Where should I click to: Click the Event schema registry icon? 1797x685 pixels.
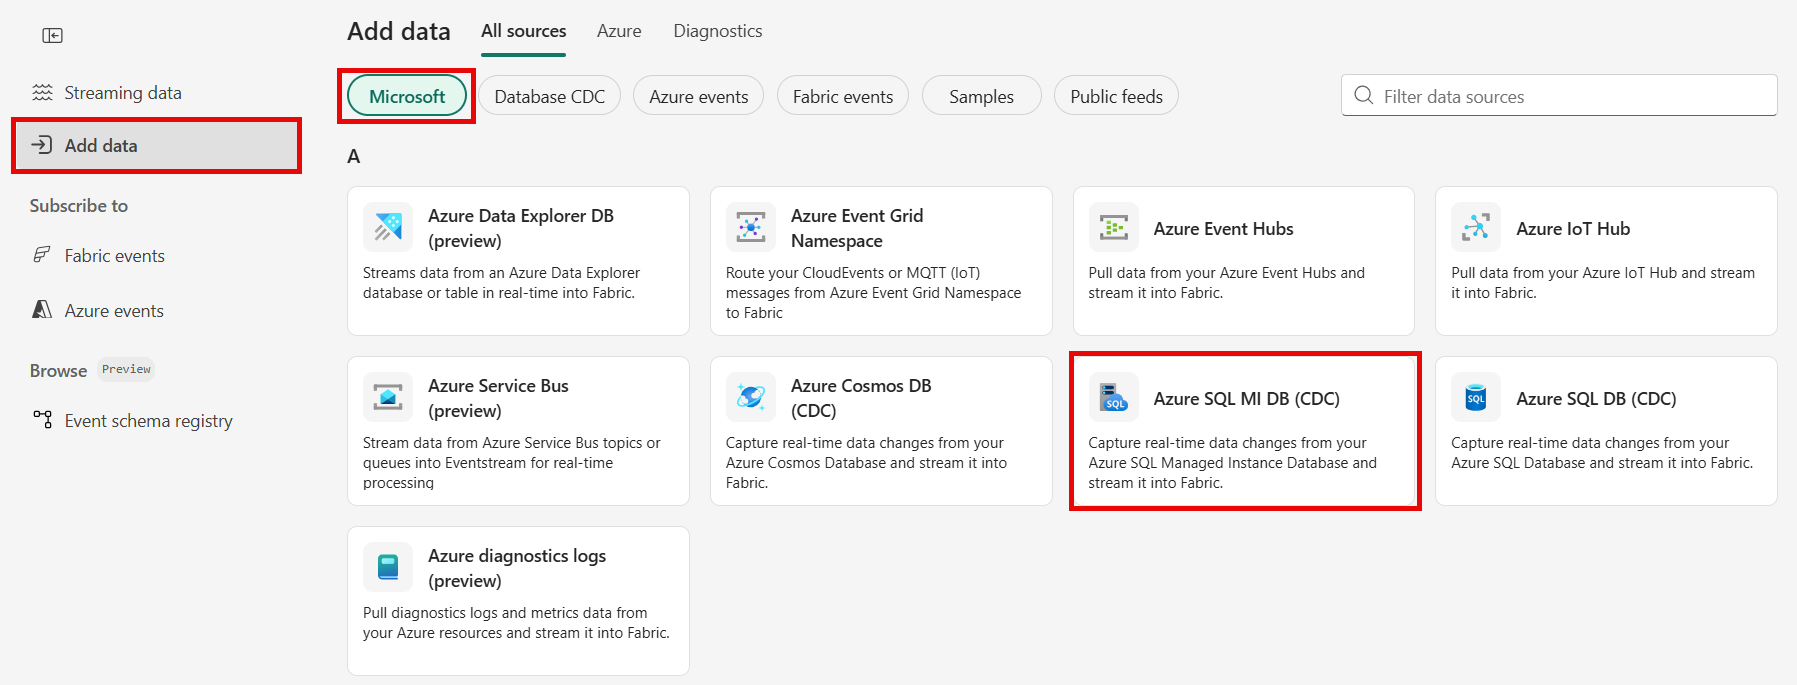pyautogui.click(x=42, y=420)
